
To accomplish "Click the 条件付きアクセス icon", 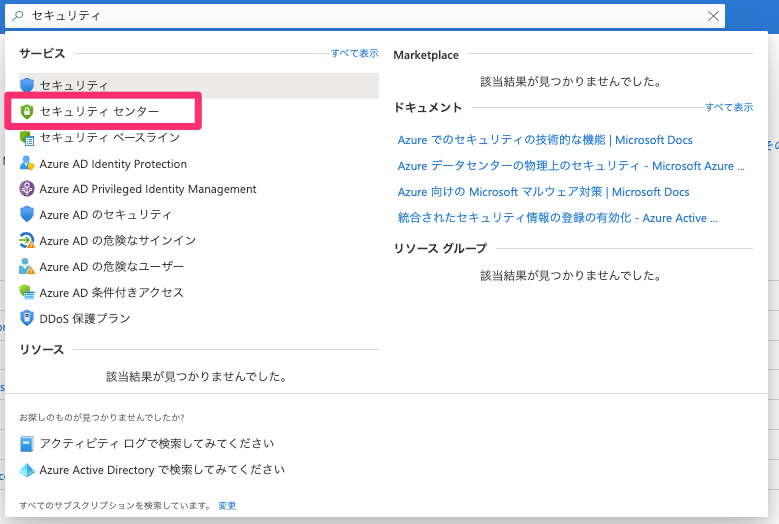I will pos(27,292).
